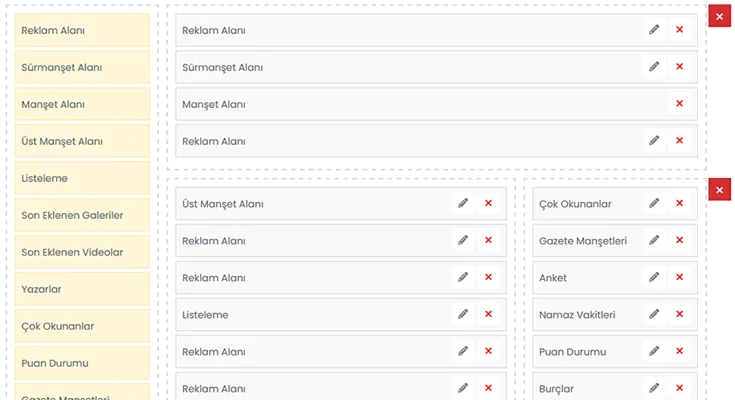This screenshot has height=400, width=735.
Task: Open the Anket widget editor pencil
Action: [x=654, y=277]
